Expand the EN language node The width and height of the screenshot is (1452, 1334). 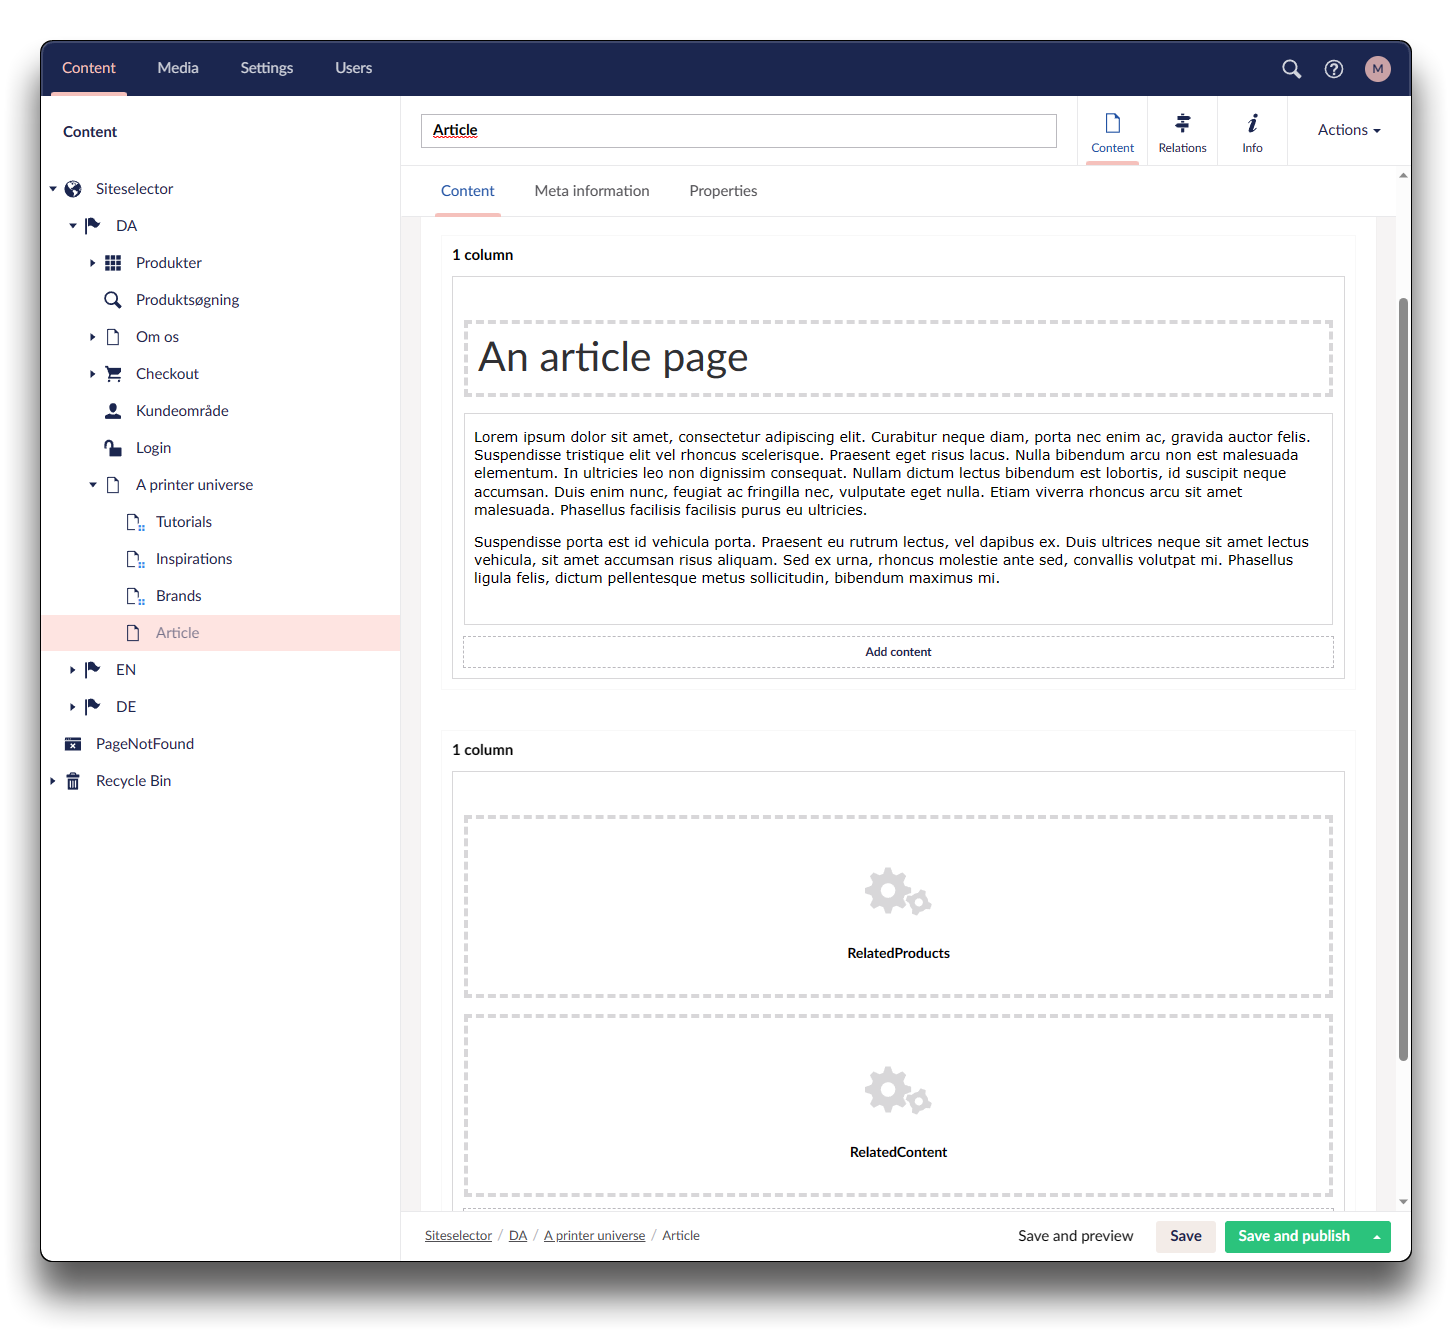[x=73, y=670]
